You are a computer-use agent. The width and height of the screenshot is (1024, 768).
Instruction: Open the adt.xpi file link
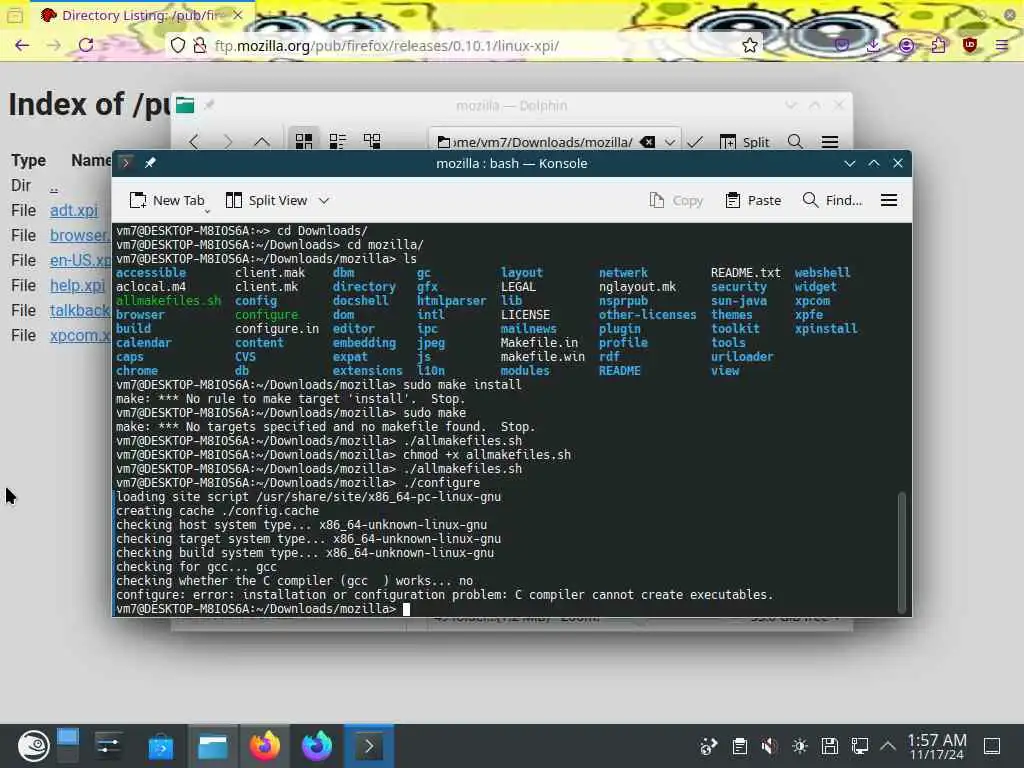(x=74, y=210)
